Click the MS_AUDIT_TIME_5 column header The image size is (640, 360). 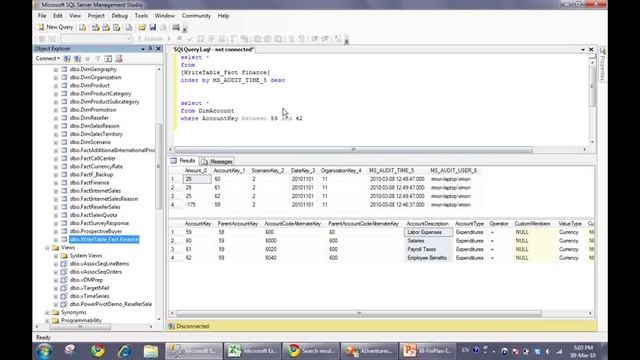pyautogui.click(x=391, y=171)
